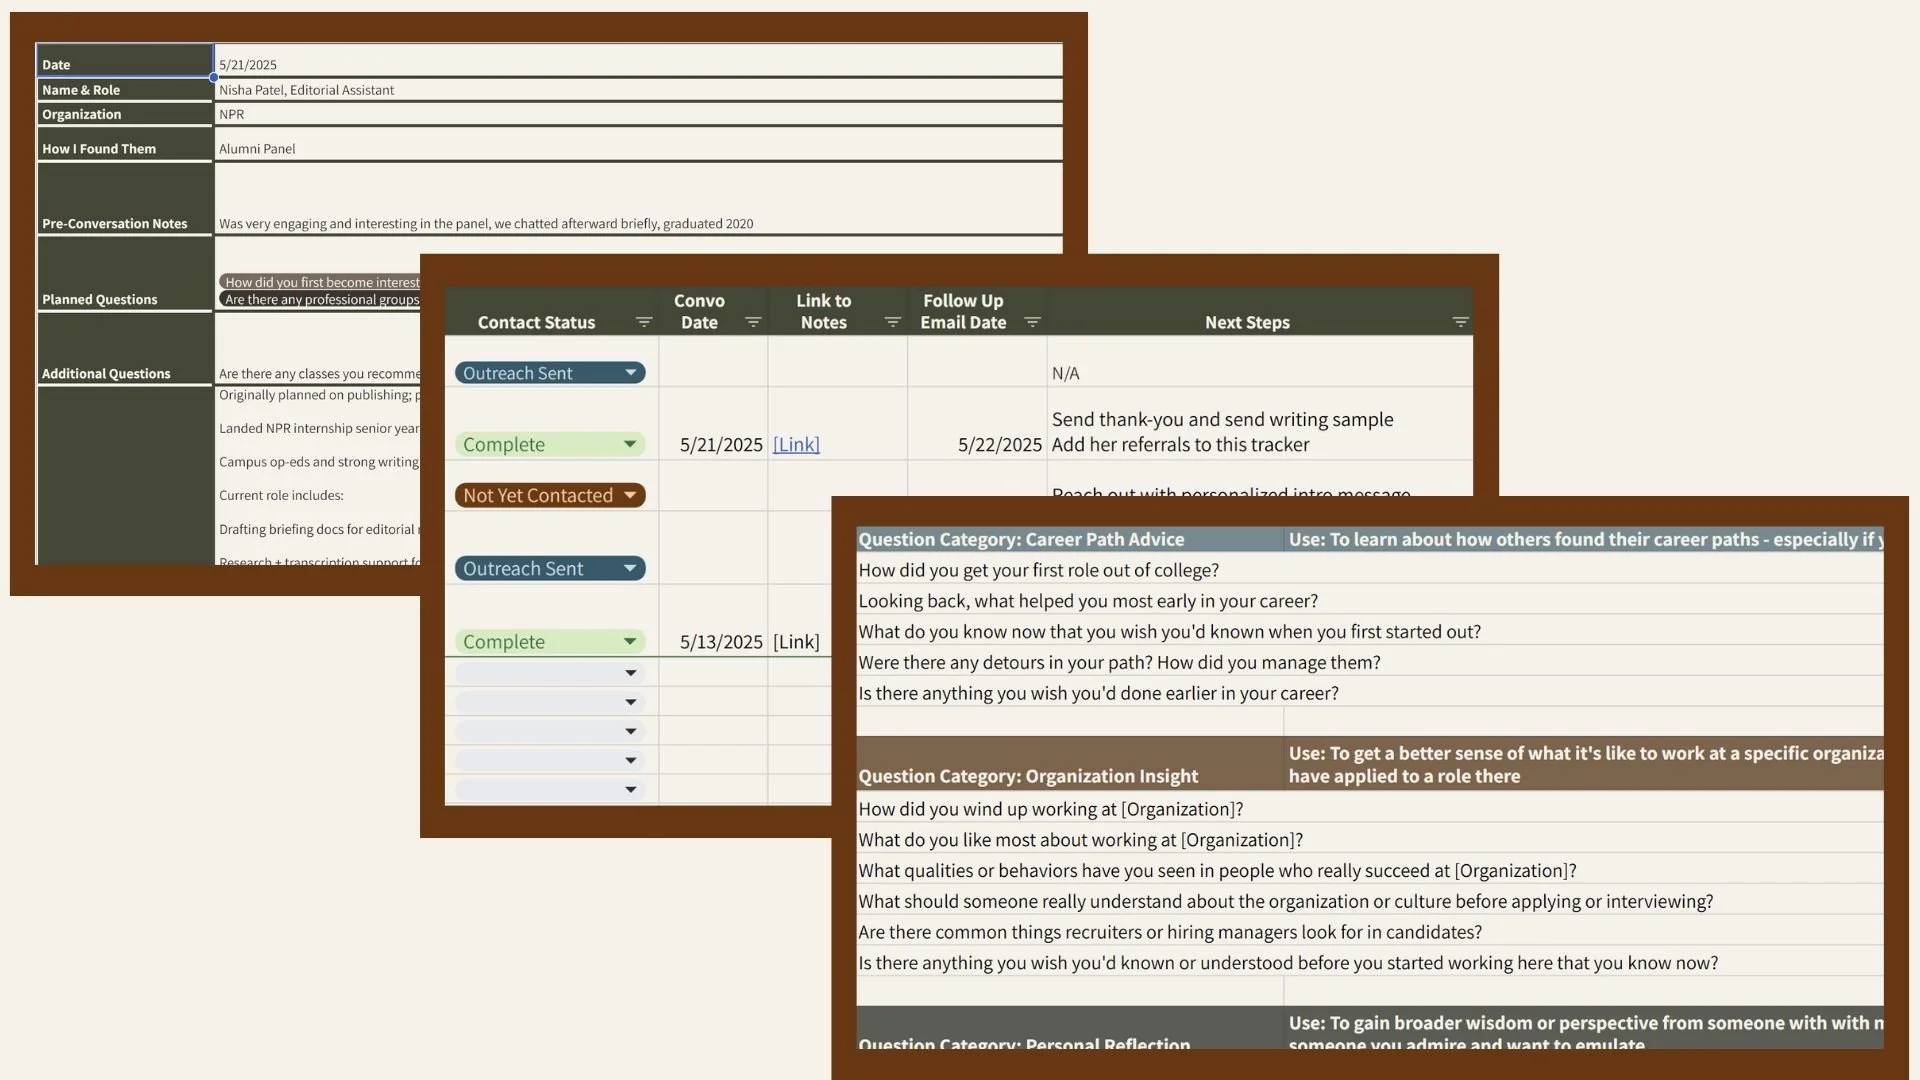This screenshot has height=1080, width=1920.
Task: Open the filter on the Follow Up Email Date column
Action: pyautogui.click(x=1034, y=322)
